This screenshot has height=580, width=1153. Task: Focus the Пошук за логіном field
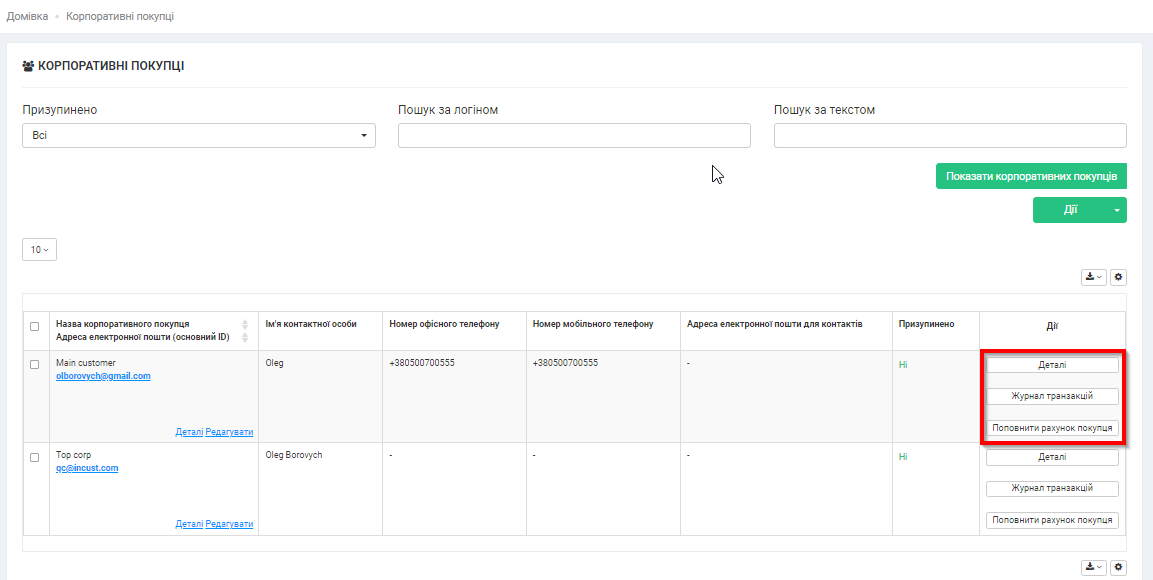click(x=574, y=136)
